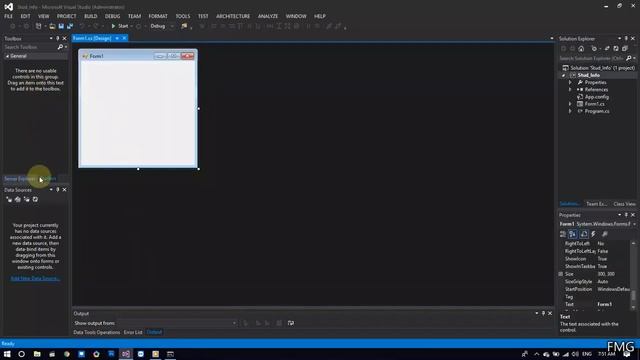Collapse the Stud_Info project node

coord(564,76)
